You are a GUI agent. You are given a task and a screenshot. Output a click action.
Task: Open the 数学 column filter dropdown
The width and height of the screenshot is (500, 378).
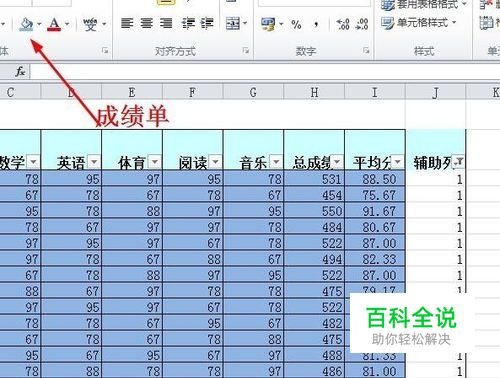(x=33, y=162)
